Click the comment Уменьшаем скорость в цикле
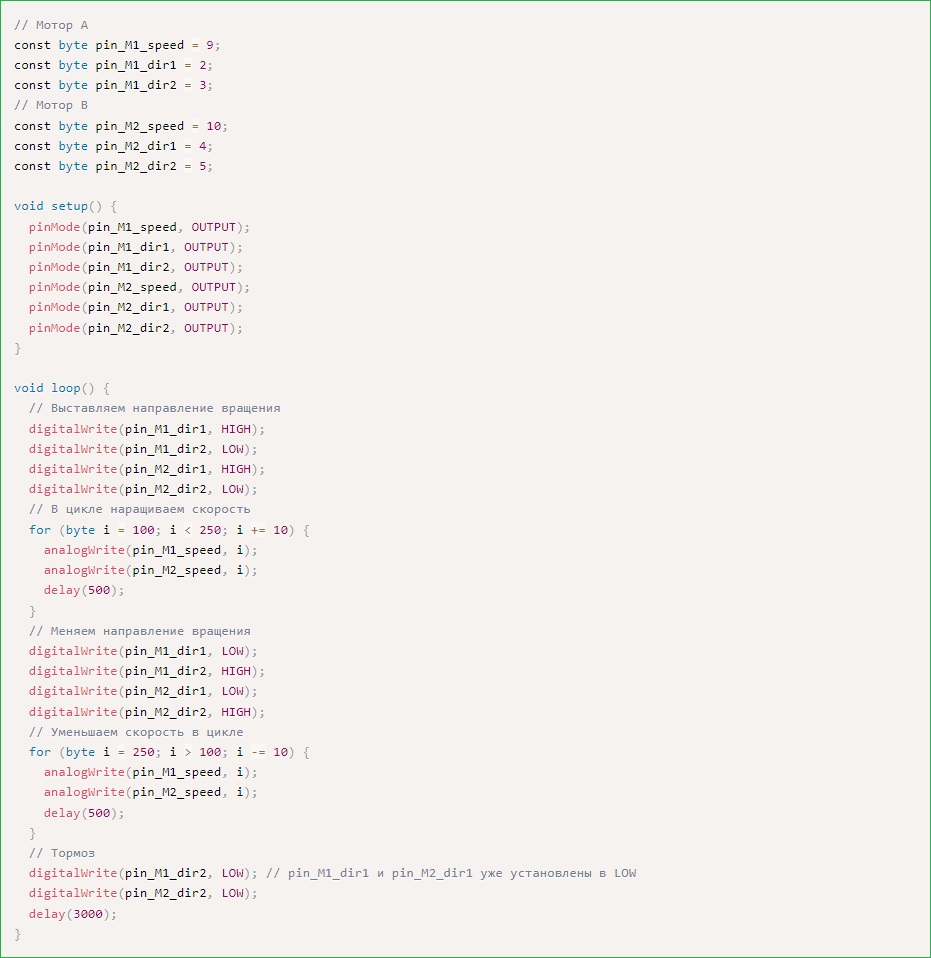This screenshot has height=958, width=931. pyautogui.click(x=136, y=732)
